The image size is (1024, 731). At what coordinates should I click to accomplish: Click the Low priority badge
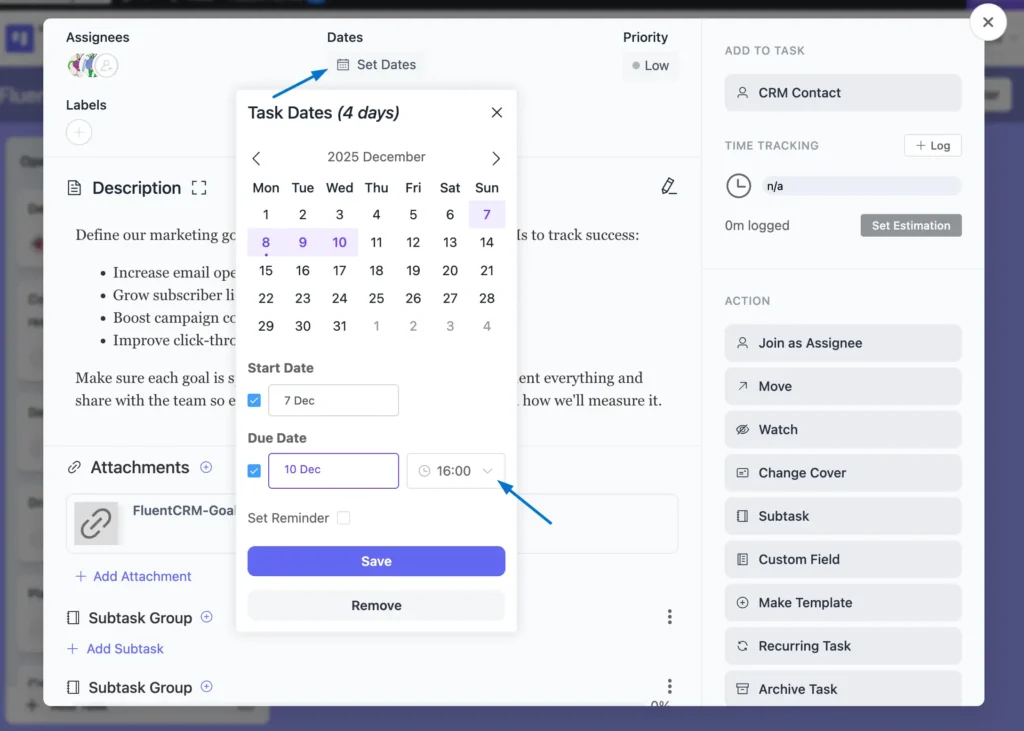coord(650,66)
